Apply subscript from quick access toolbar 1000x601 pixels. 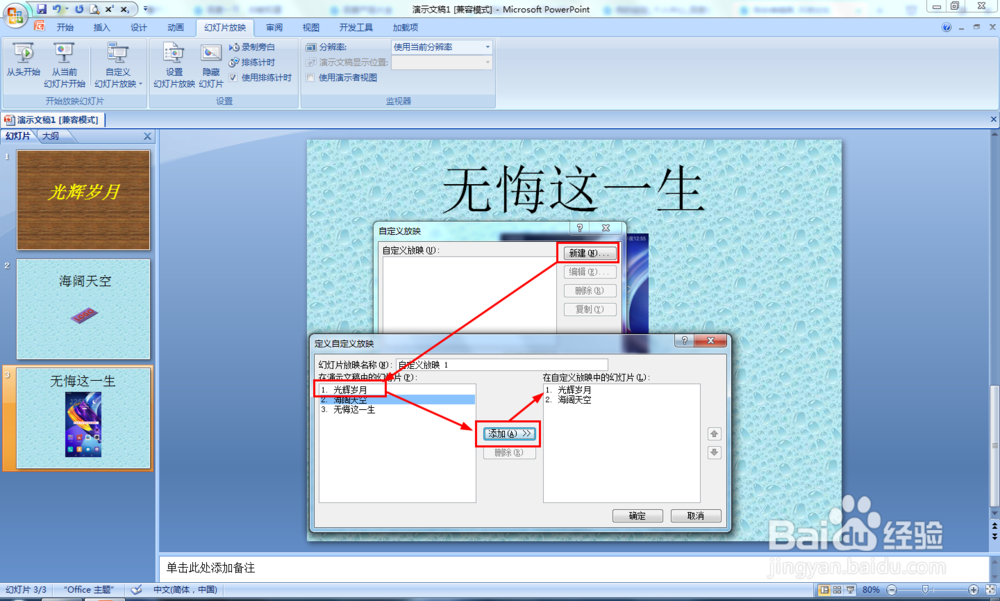click(x=125, y=9)
